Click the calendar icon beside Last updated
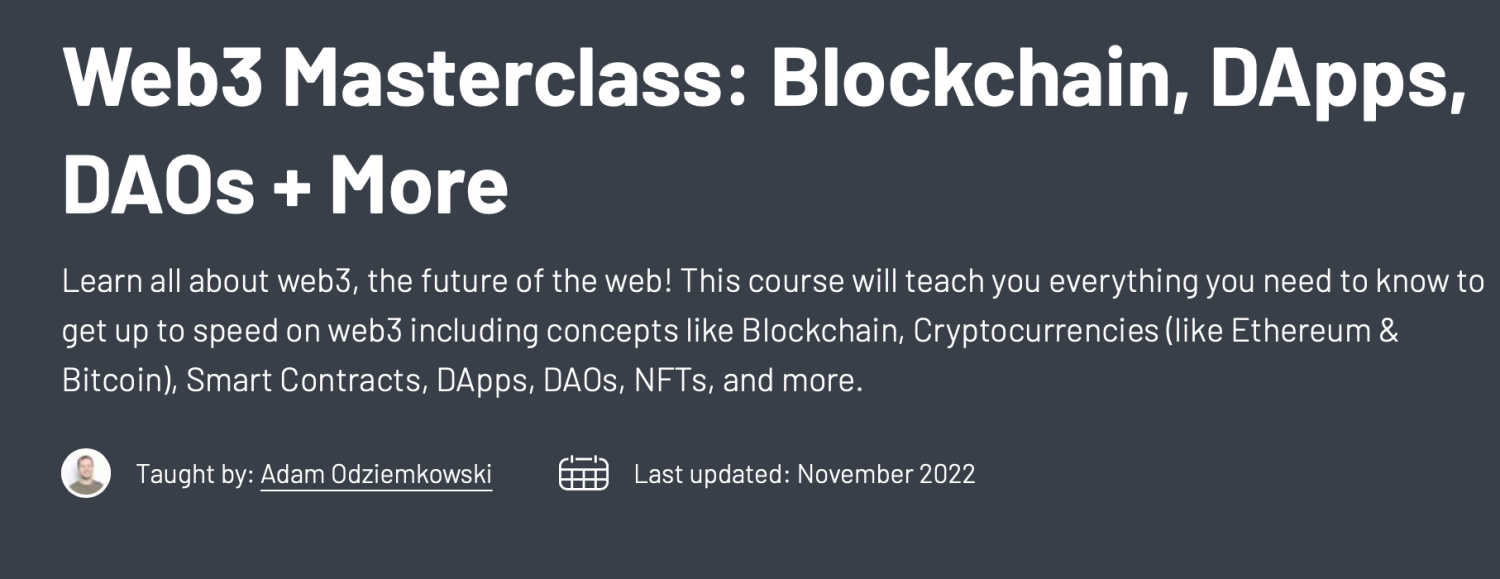The image size is (1500, 579). pos(583,473)
